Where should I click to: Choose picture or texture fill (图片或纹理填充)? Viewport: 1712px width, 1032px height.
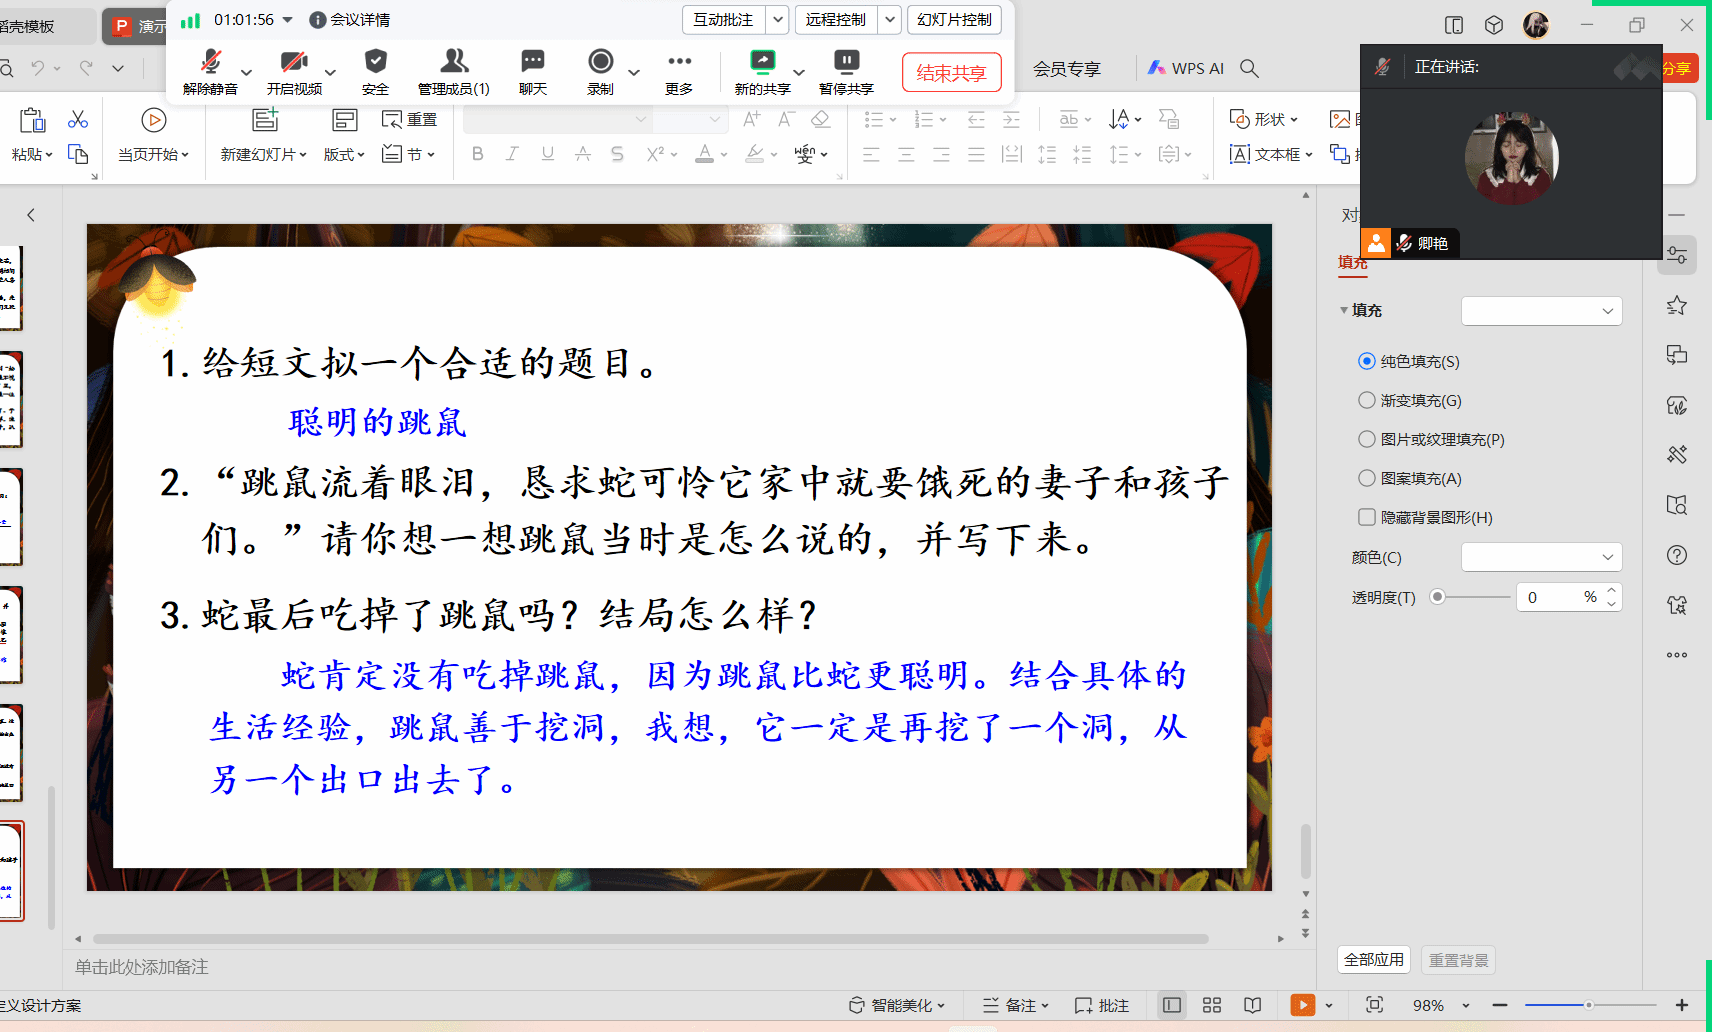[x=1367, y=439]
